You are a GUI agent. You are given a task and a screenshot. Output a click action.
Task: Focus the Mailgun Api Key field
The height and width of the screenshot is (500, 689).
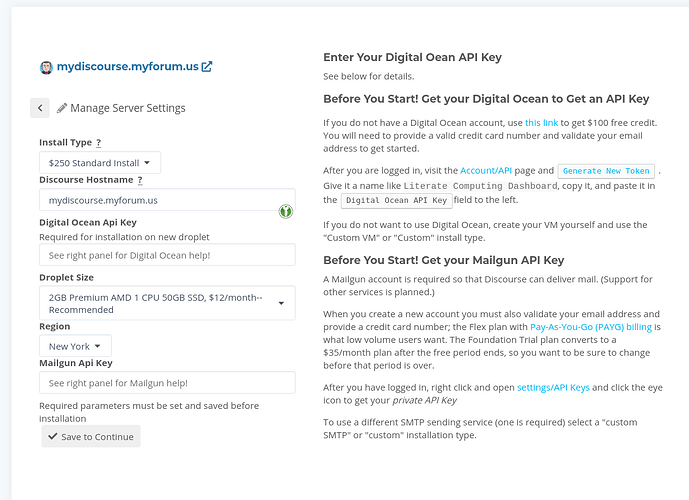(167, 383)
